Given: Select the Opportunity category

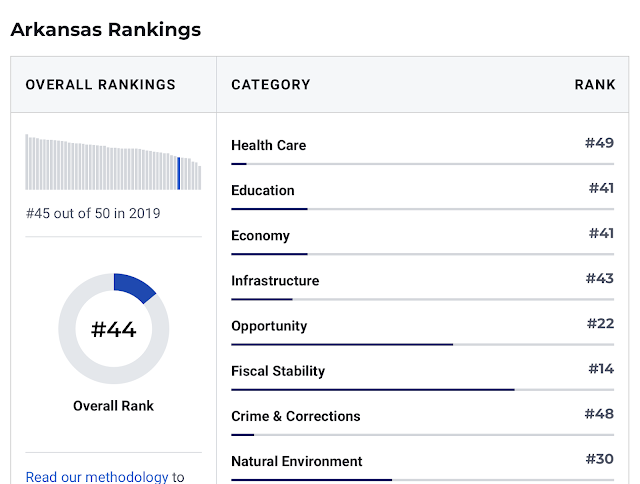Looking at the screenshot, I should (269, 326).
